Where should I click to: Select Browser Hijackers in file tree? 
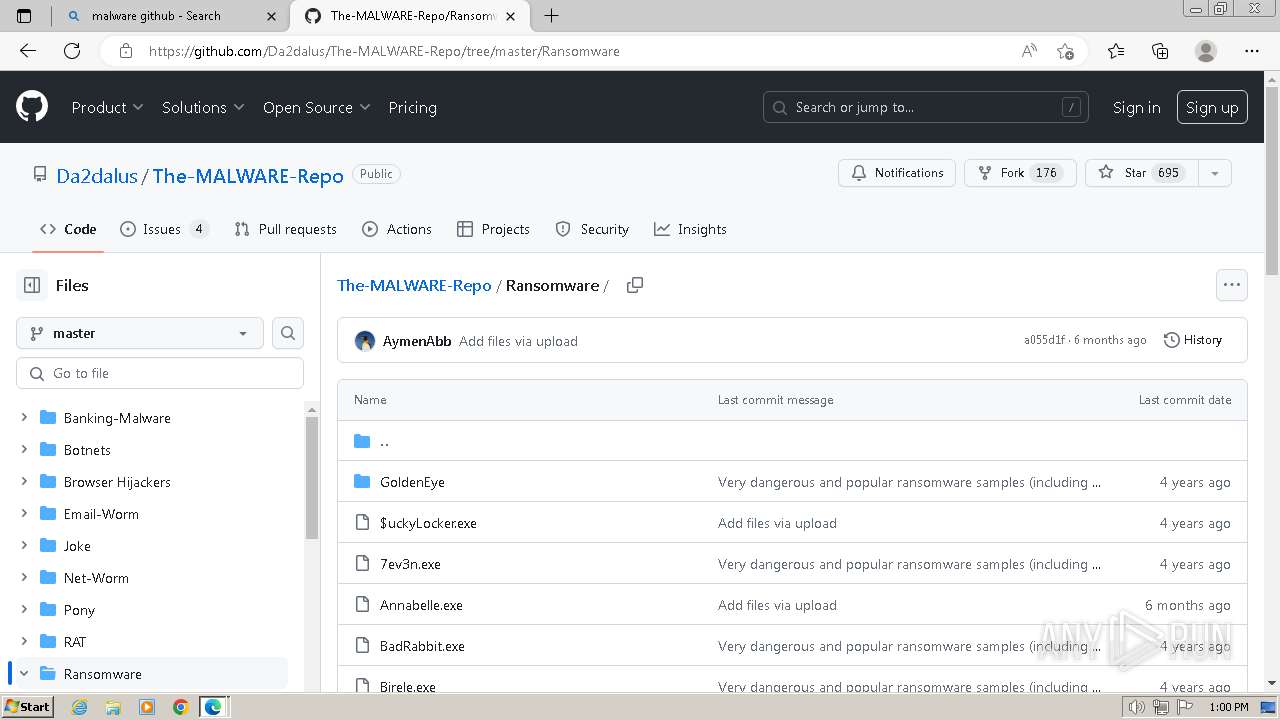coord(117,482)
